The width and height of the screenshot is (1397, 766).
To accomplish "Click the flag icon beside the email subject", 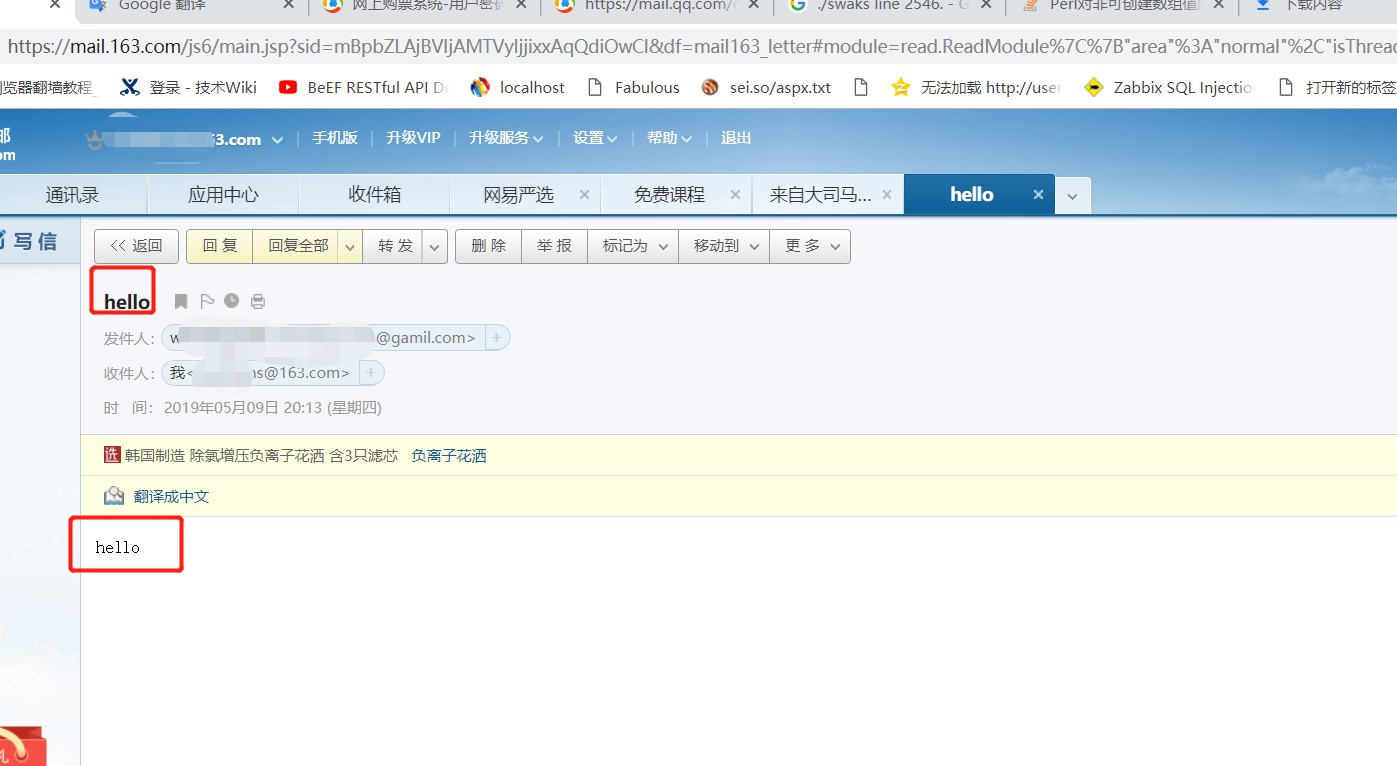I will coord(207,301).
